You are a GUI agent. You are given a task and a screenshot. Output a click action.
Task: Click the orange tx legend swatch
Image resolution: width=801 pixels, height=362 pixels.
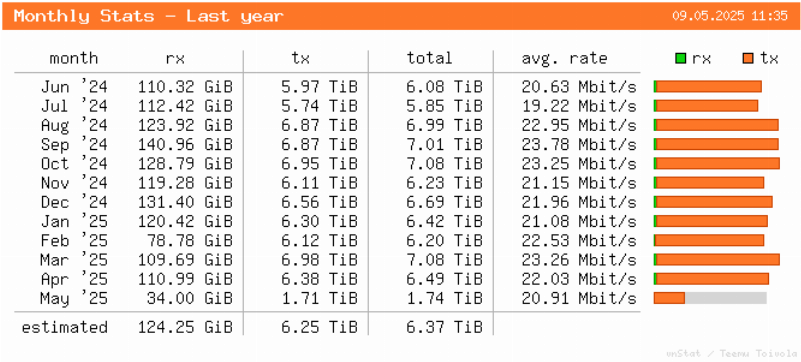coord(748,59)
